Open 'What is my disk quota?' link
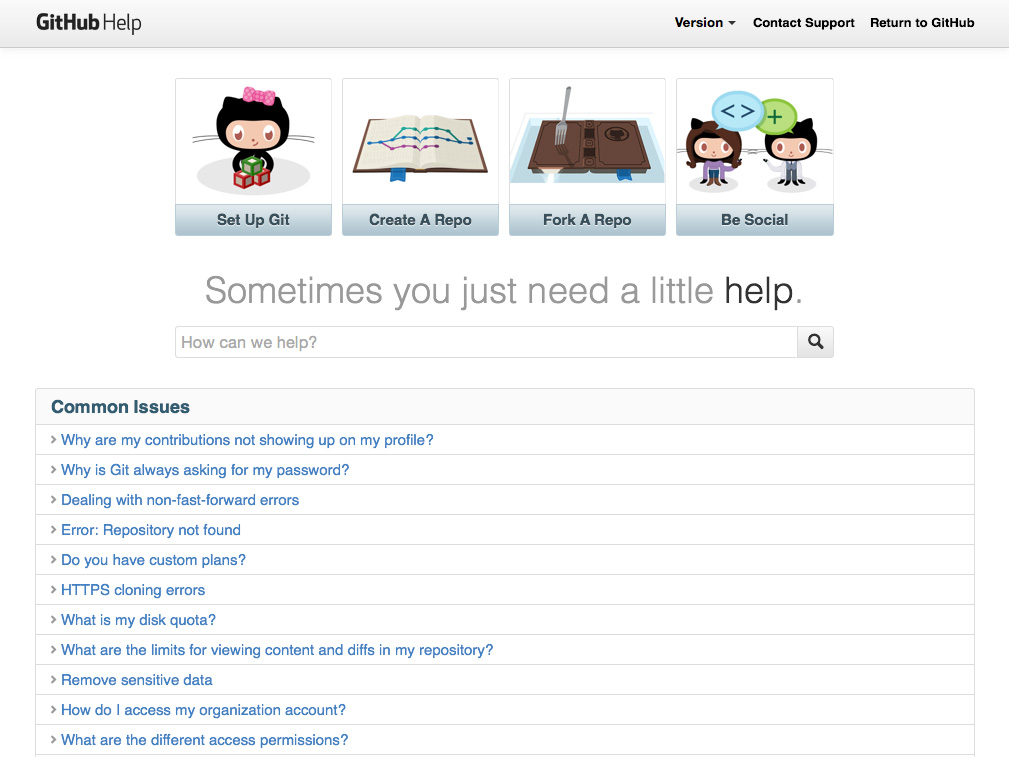 [138, 620]
